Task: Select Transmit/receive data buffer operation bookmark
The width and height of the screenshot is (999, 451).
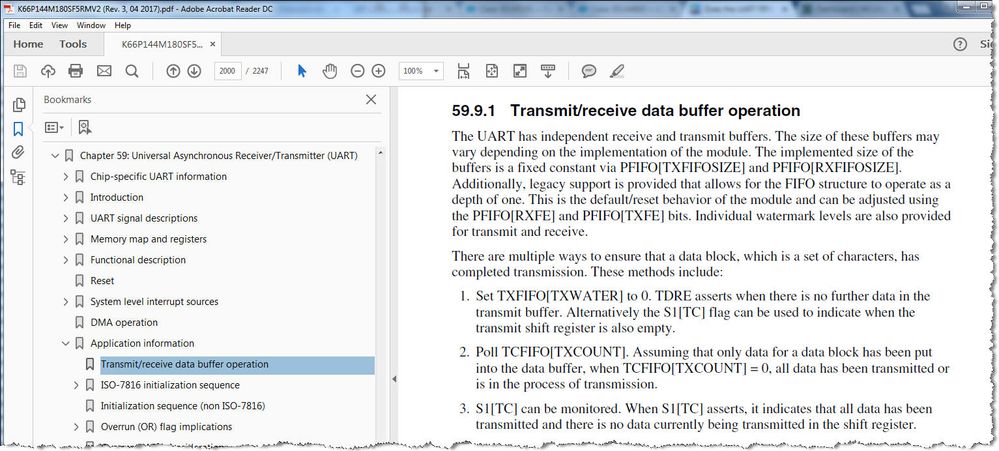Action: 184,364
